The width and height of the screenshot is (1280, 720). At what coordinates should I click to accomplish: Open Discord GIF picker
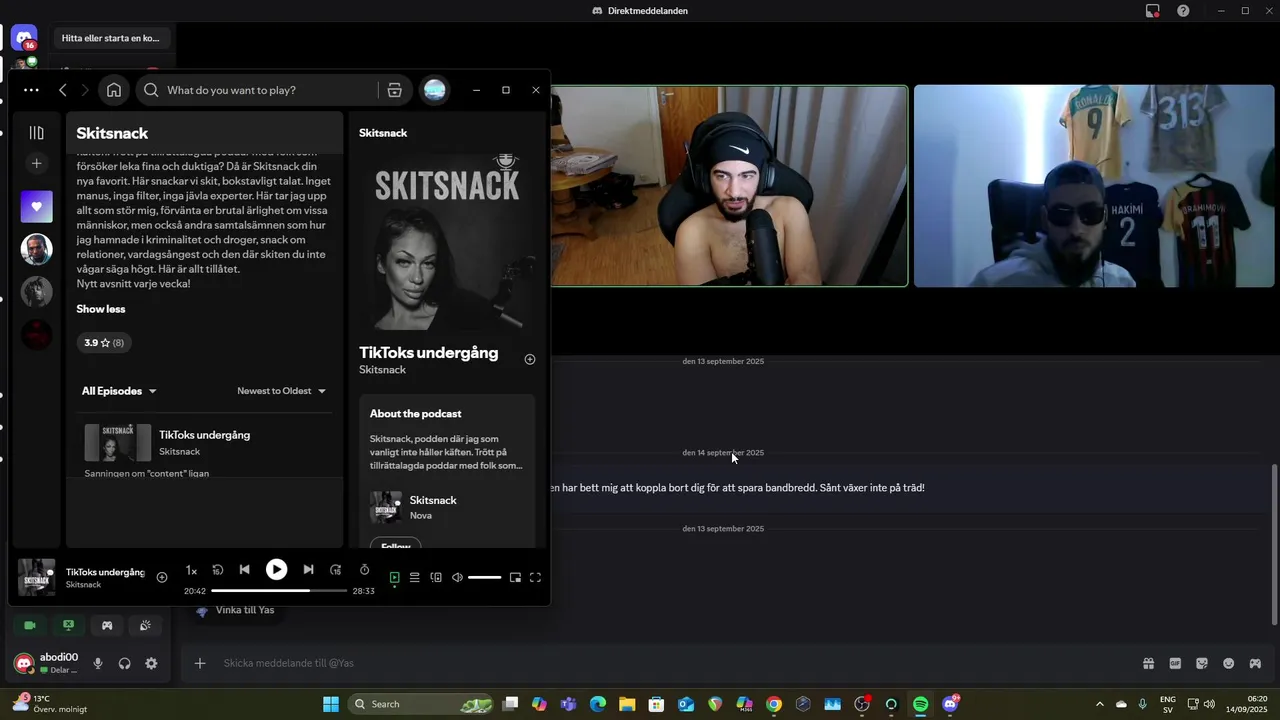[1175, 663]
